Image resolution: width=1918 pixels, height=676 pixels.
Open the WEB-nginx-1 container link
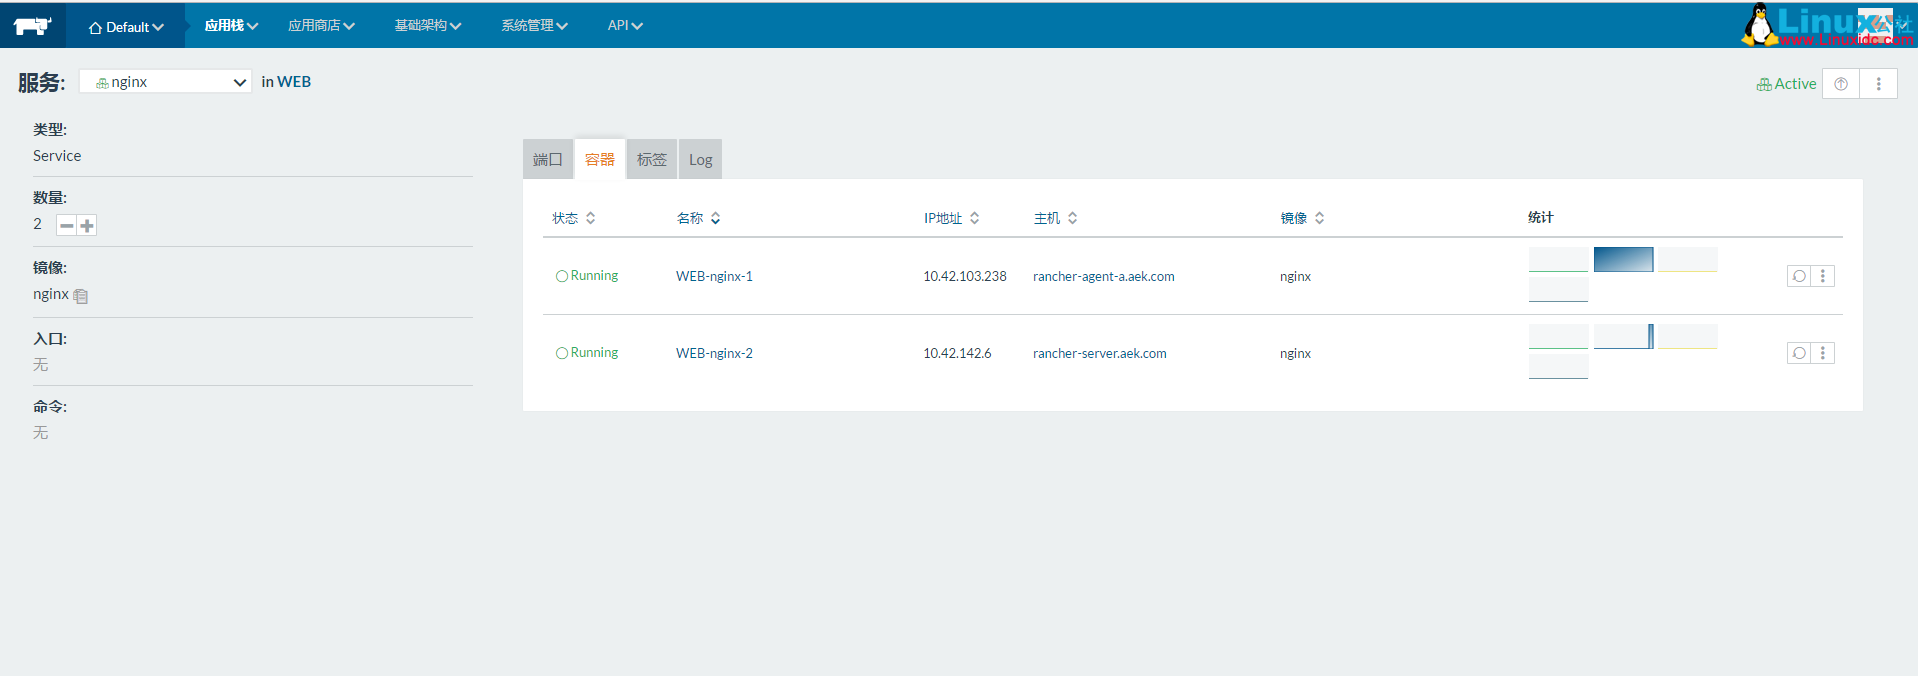click(x=714, y=276)
